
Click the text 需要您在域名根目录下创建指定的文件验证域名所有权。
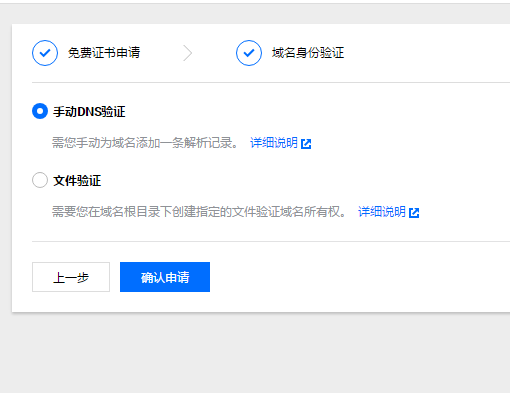coord(200,212)
